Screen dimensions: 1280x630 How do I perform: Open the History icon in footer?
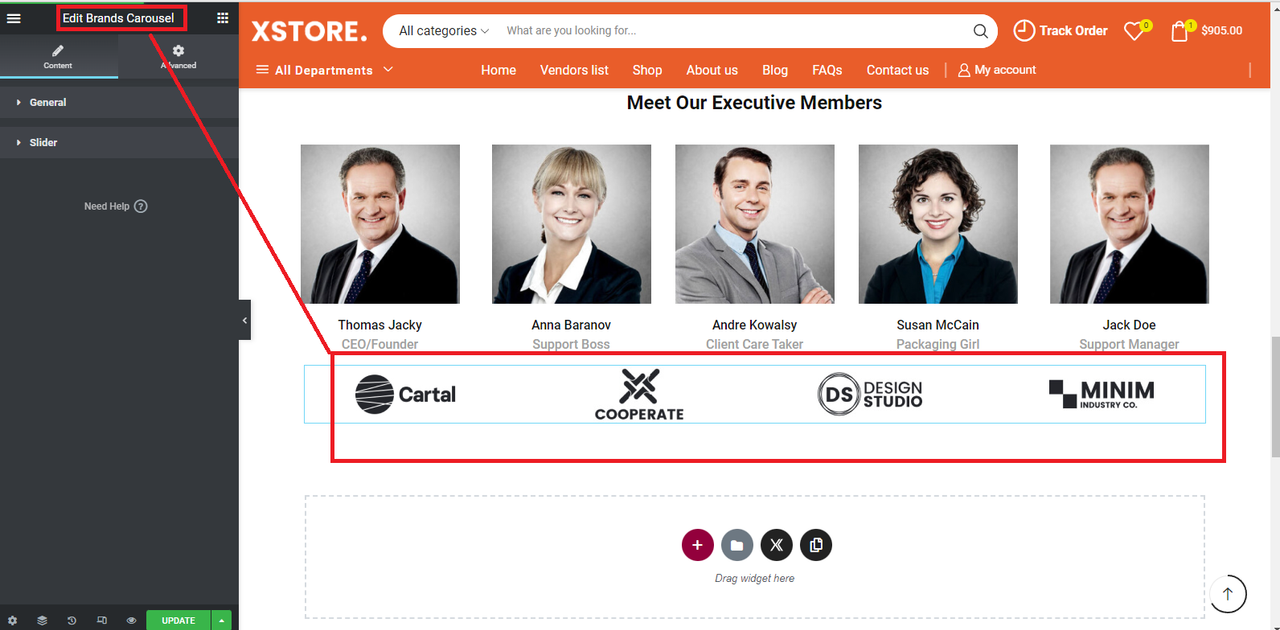click(x=72, y=620)
